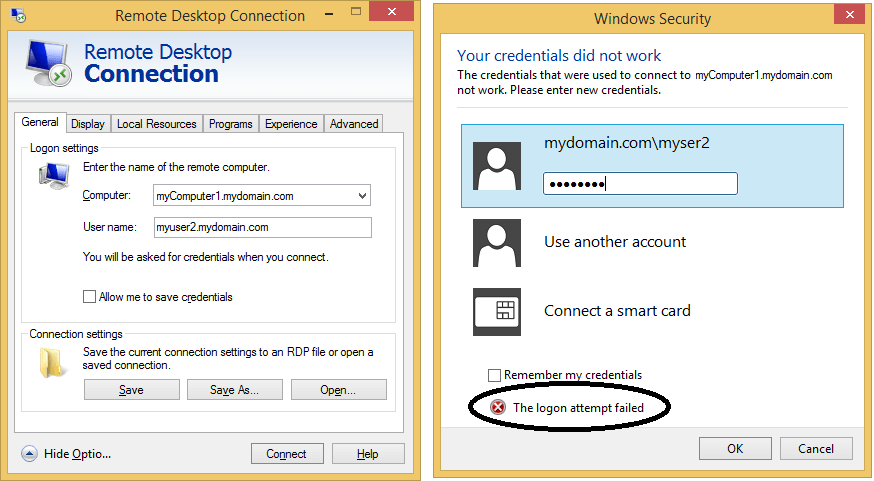874x481 pixels.
Task: Tick Remember my credentials checkbox
Action: [x=494, y=375]
